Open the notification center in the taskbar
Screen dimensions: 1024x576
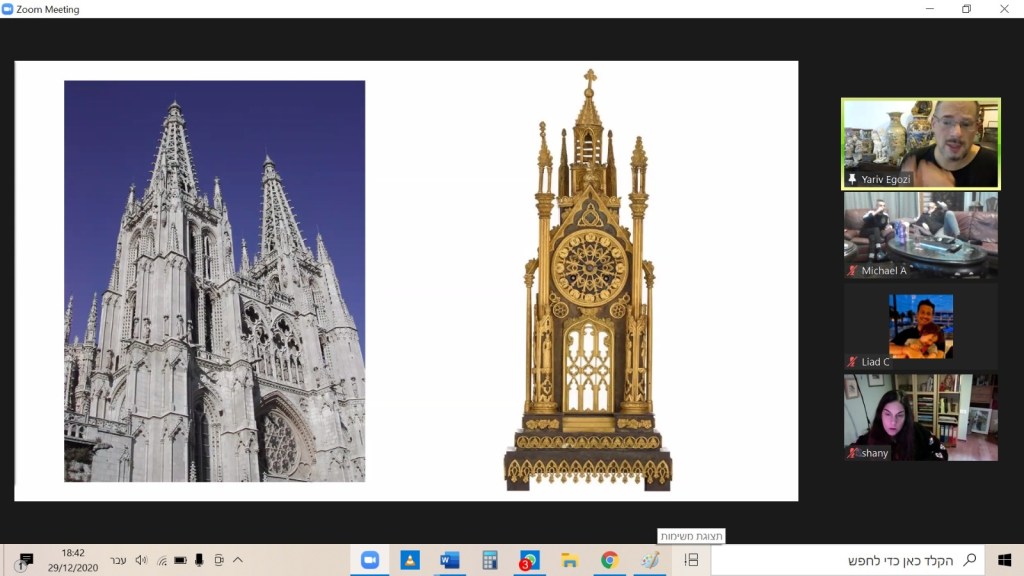25,560
